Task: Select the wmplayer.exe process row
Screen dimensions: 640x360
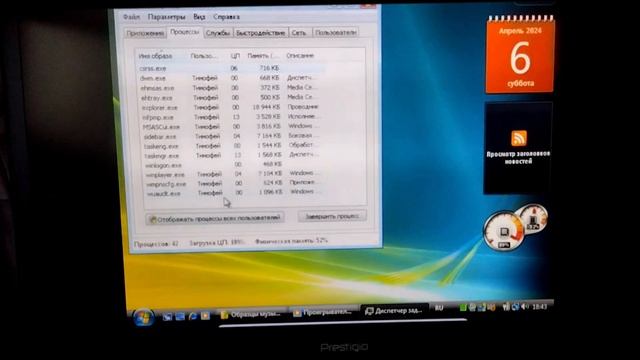Action: 236,174
